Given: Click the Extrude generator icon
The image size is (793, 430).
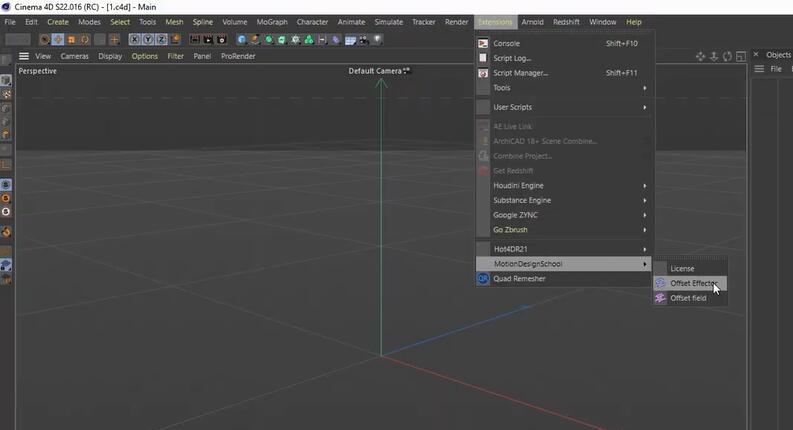Looking at the screenshot, I should [x=282, y=39].
